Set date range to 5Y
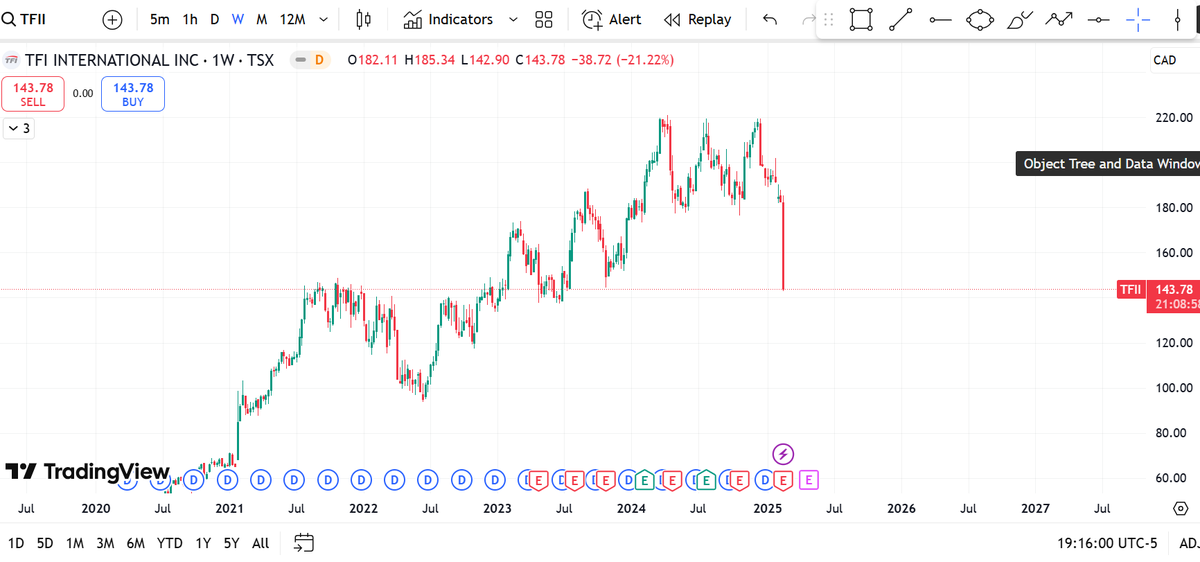 pos(231,543)
